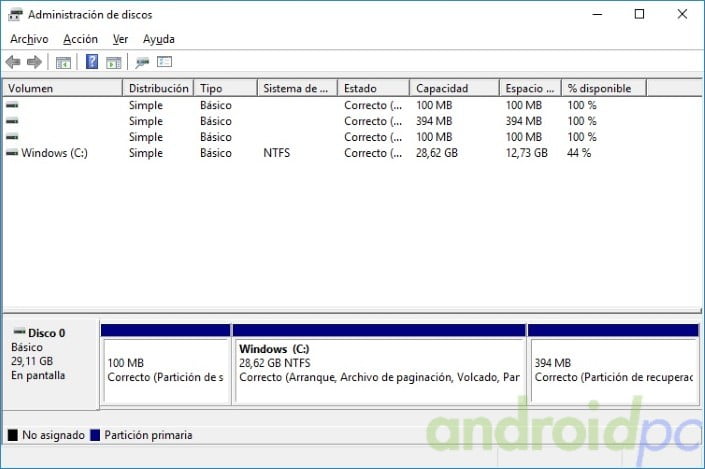Close the Administración de discos window
705x469 pixels.
(x=682, y=14)
